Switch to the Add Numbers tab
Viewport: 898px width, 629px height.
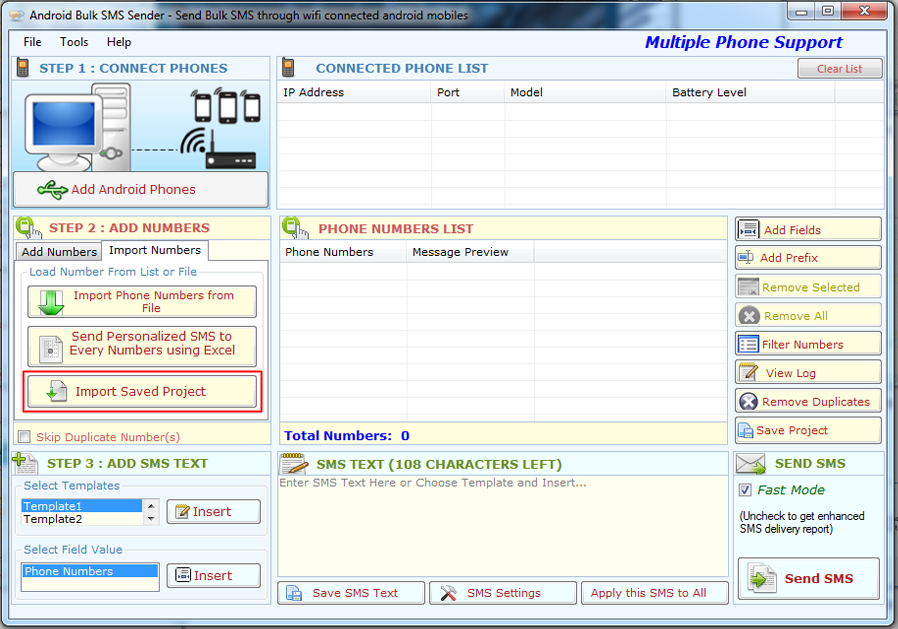(x=59, y=252)
